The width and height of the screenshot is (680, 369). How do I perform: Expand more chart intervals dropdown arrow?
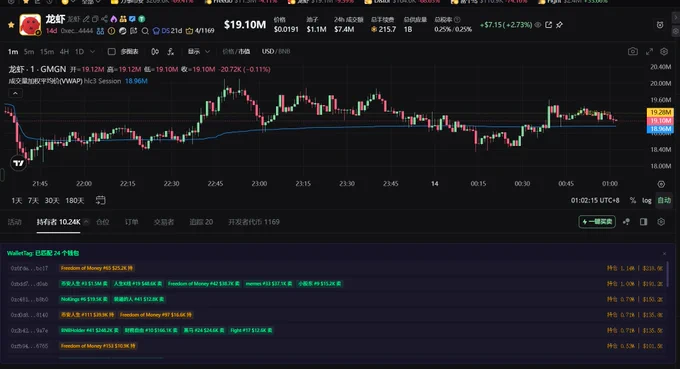(92, 52)
